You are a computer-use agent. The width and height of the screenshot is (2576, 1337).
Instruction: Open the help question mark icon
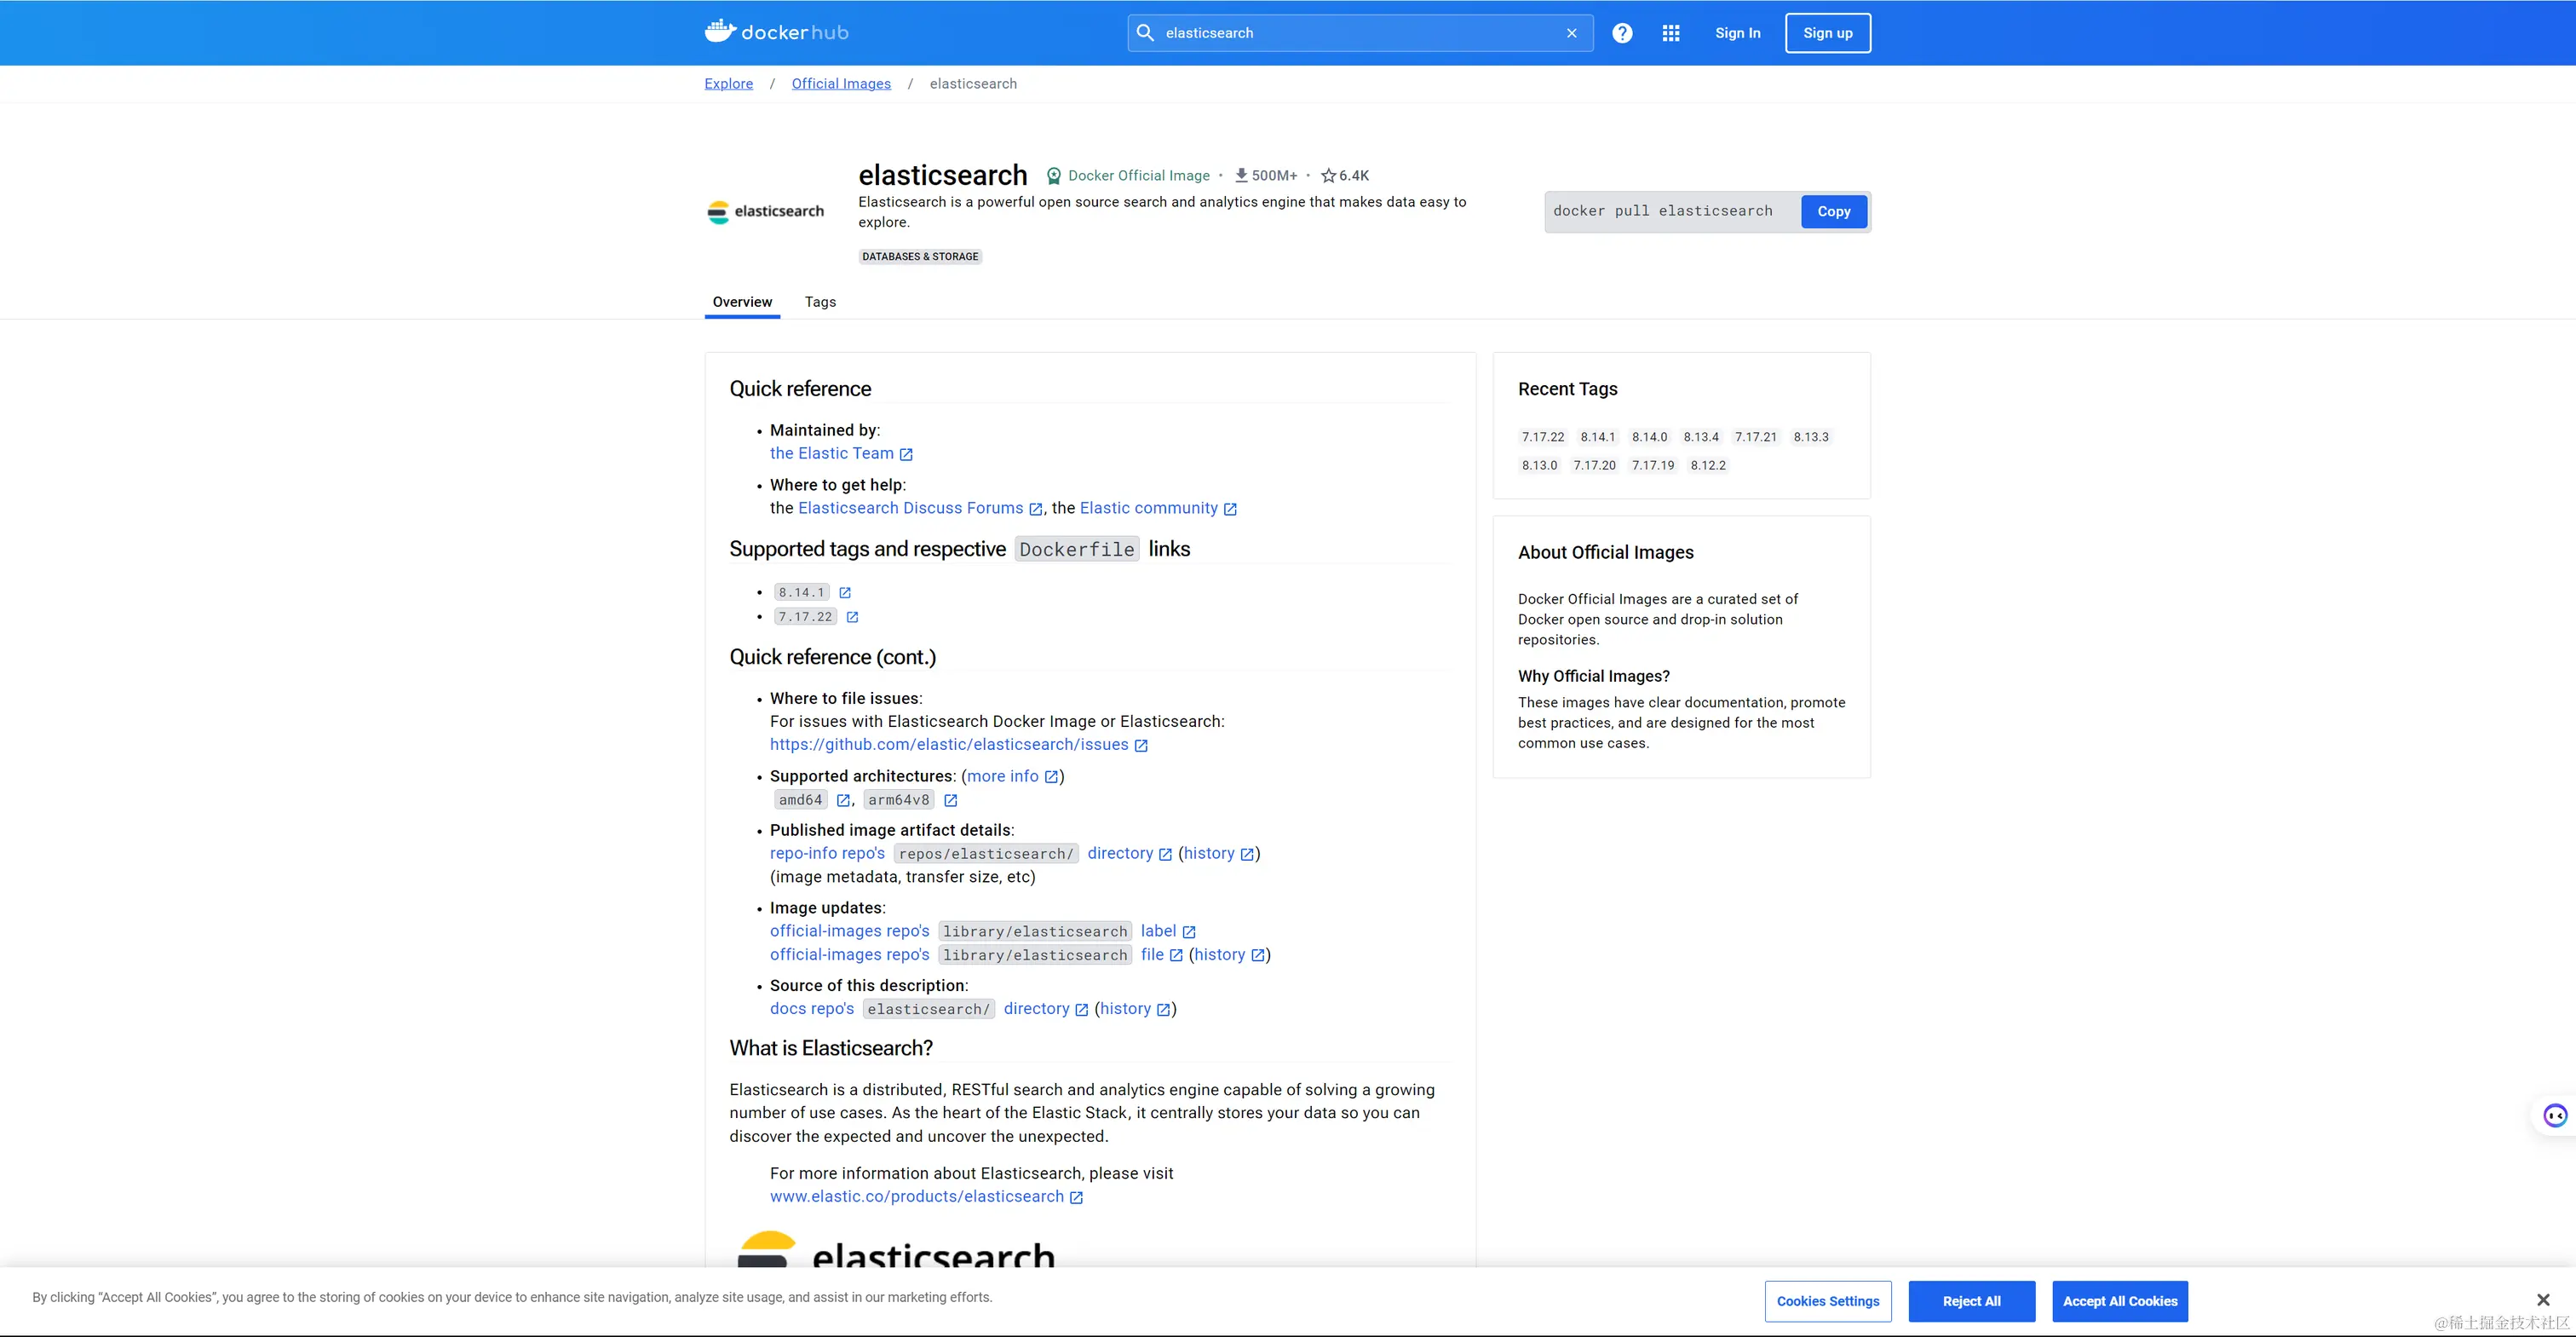tap(1622, 33)
